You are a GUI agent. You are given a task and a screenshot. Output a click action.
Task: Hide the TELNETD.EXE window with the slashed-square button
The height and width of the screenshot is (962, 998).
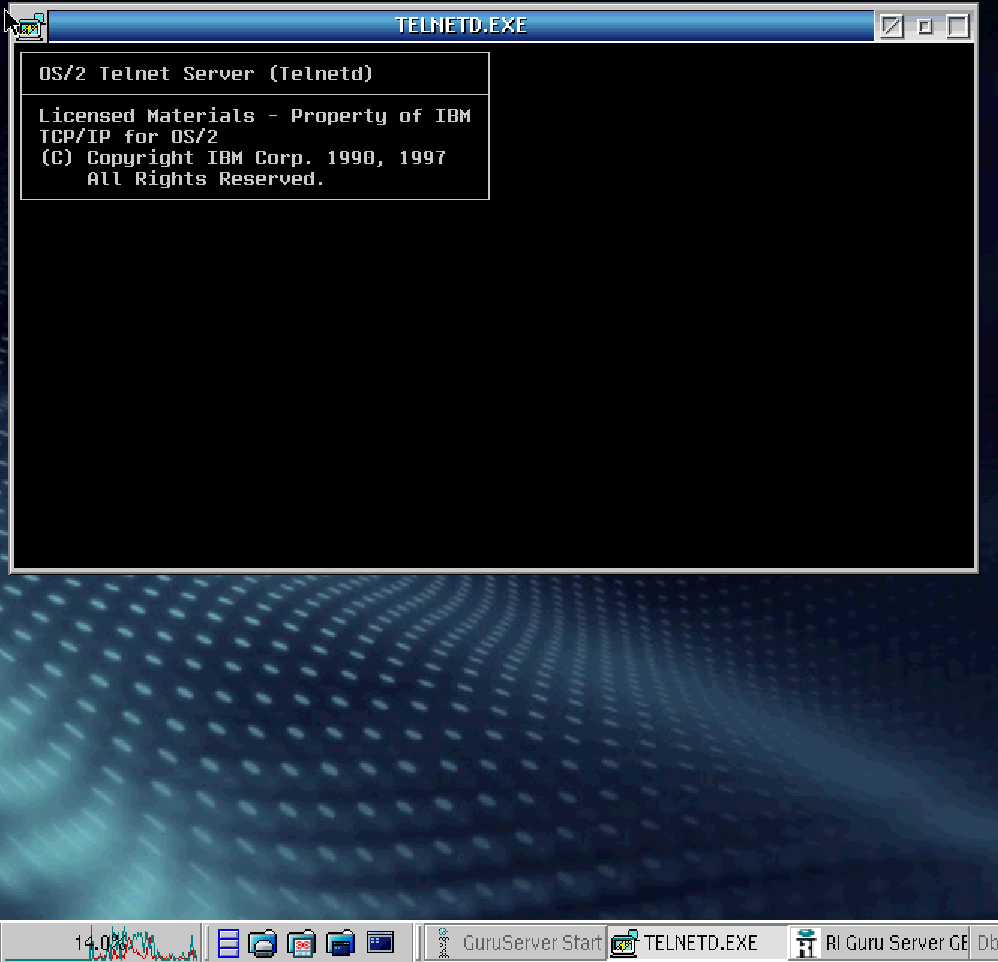pos(892,26)
